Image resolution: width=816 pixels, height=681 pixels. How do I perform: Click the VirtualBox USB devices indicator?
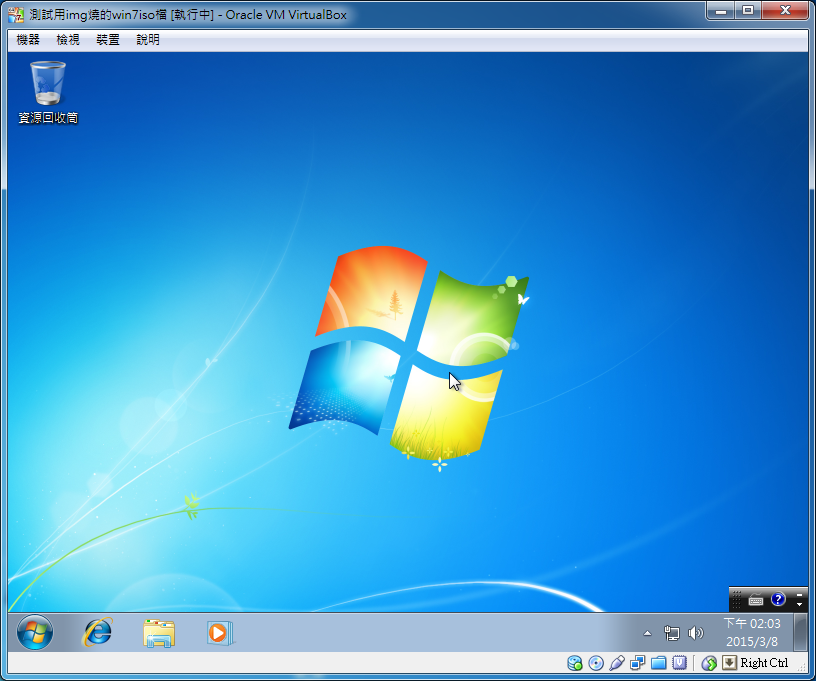click(617, 663)
